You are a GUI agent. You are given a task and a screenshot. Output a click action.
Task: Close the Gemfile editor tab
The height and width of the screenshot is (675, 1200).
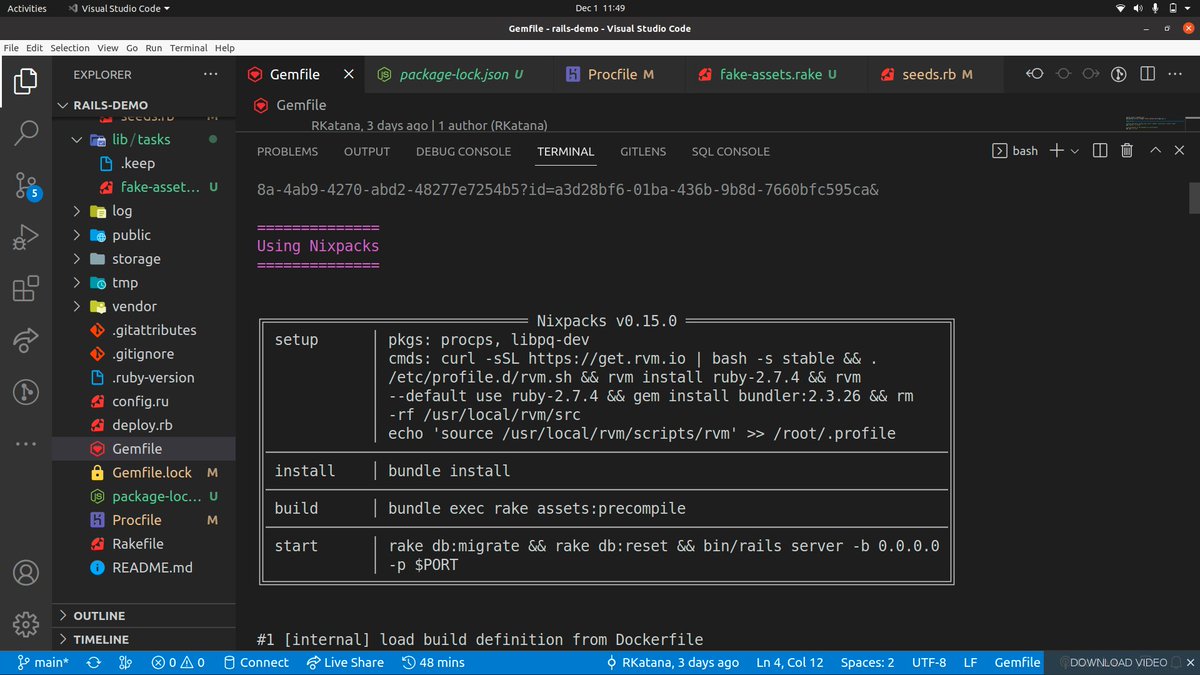(x=349, y=74)
